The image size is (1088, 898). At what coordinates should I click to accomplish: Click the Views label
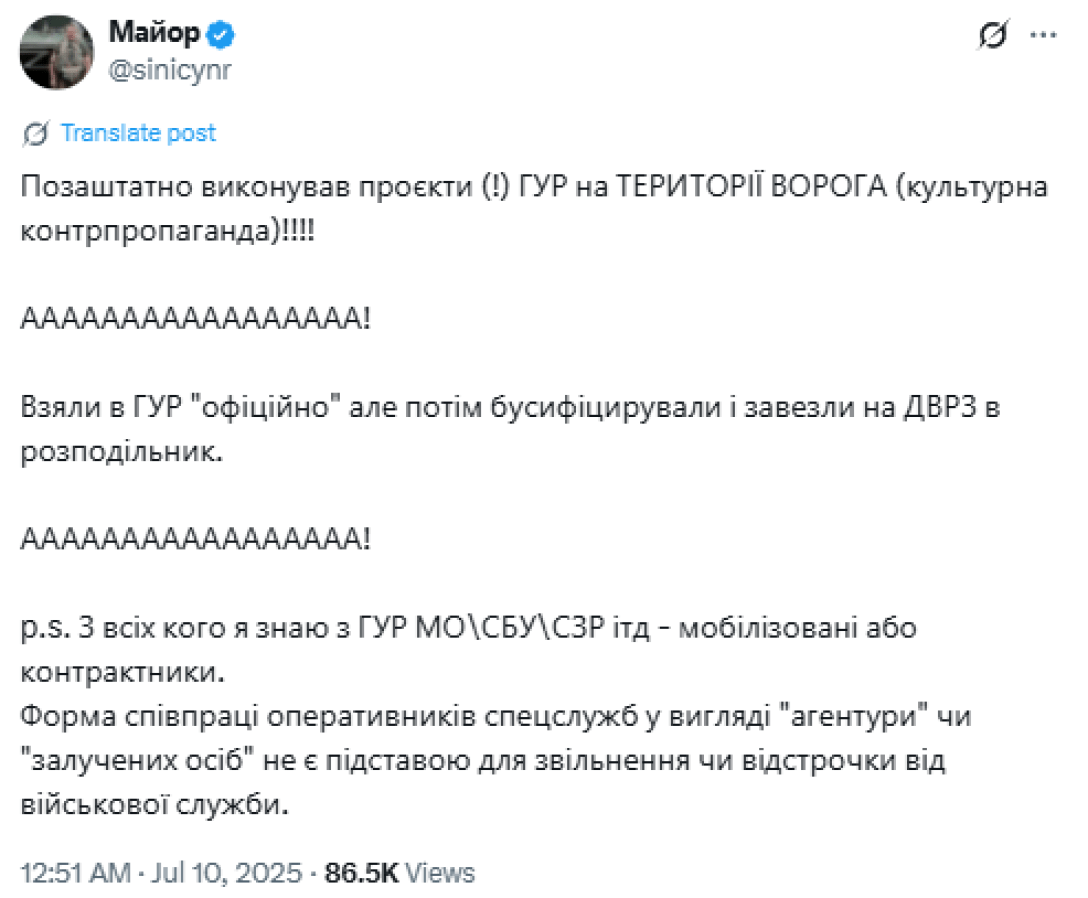tap(440, 872)
